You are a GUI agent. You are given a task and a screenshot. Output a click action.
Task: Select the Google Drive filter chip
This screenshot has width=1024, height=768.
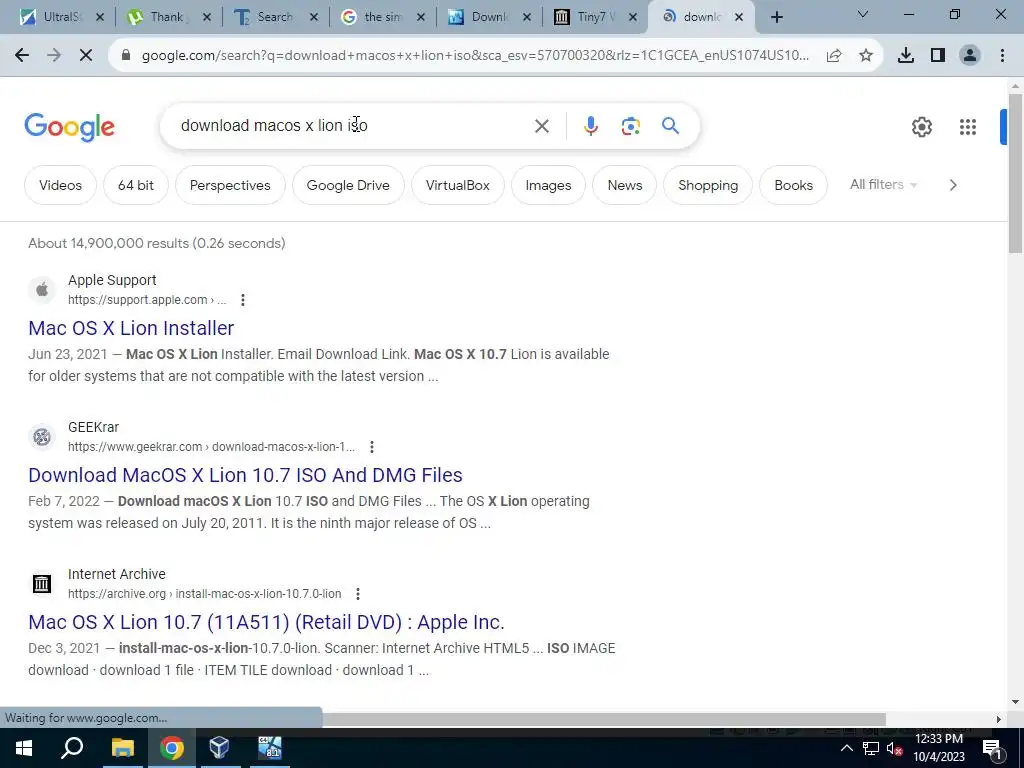tap(348, 185)
